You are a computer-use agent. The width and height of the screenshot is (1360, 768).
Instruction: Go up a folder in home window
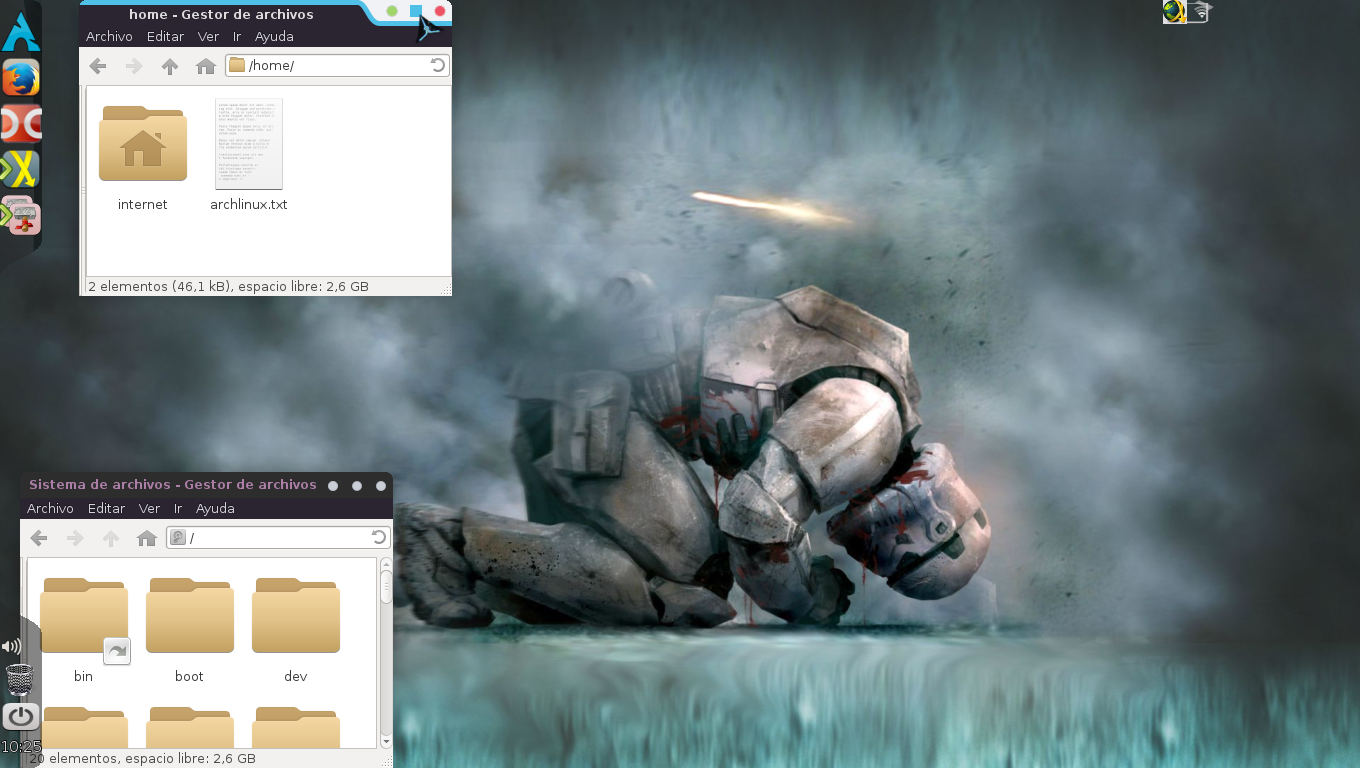point(170,66)
